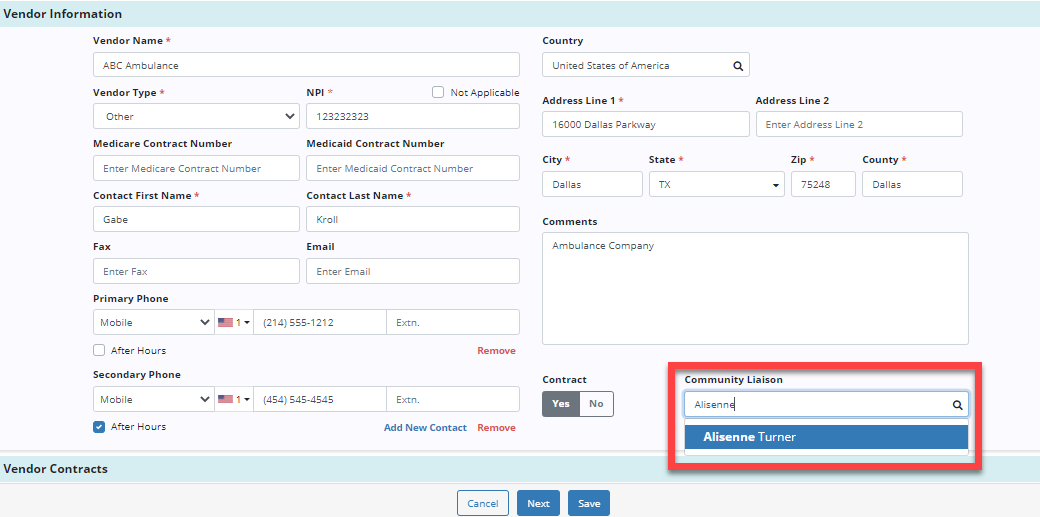Enable After Hours for Primary Phone

click(99, 351)
